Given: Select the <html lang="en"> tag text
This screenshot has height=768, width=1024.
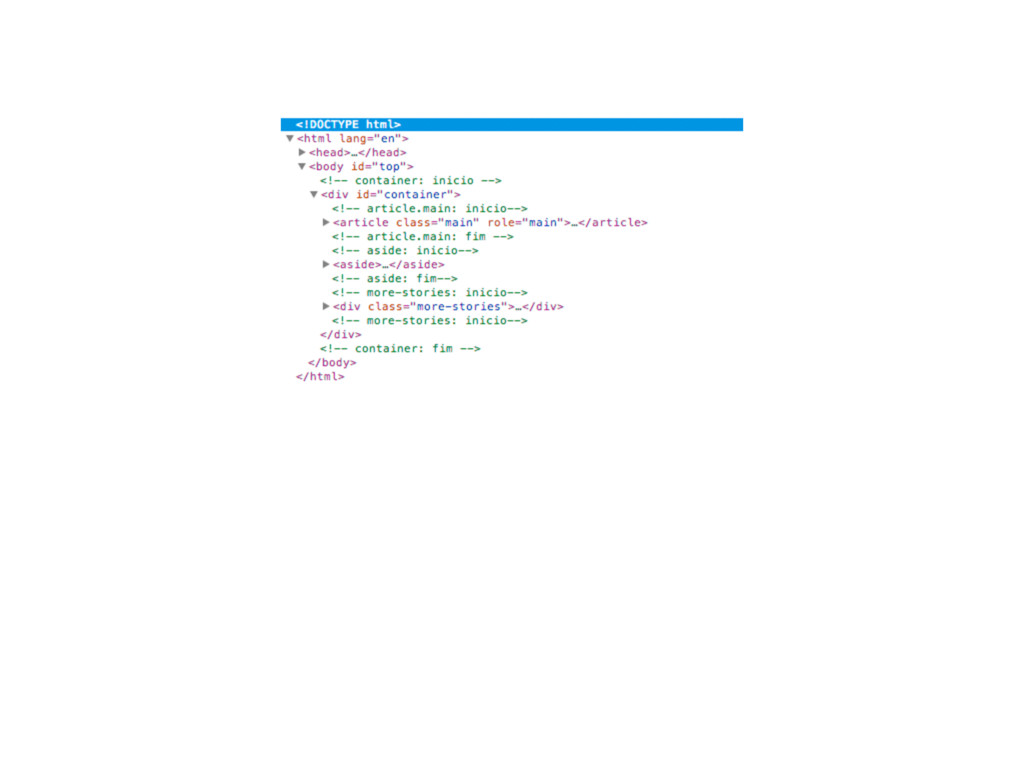Looking at the screenshot, I should (353, 138).
